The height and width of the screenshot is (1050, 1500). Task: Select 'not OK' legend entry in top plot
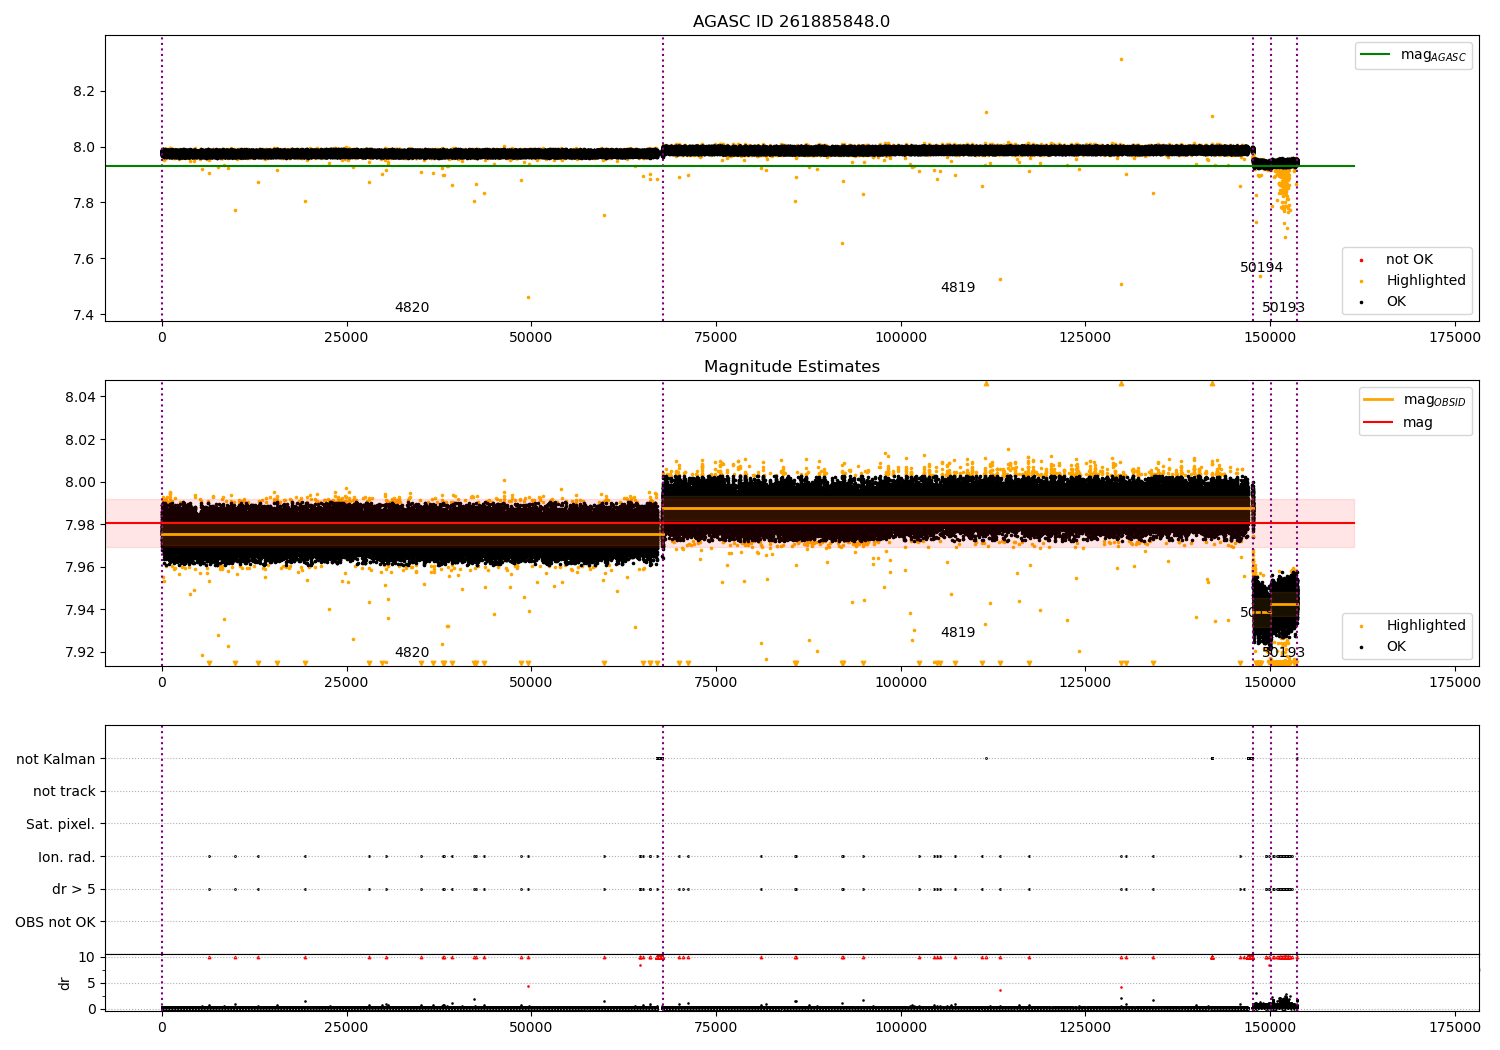(1409, 260)
